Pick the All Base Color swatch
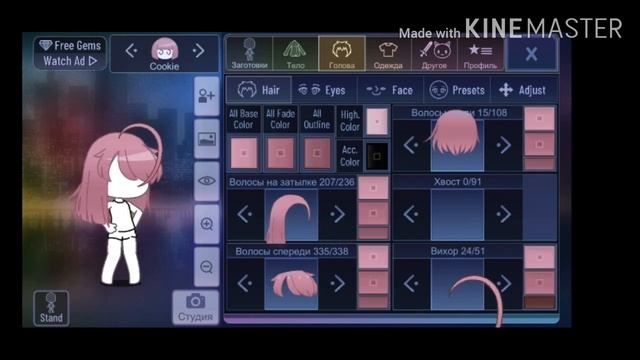Screen dimensions: 640x360 pyautogui.click(x=244, y=153)
